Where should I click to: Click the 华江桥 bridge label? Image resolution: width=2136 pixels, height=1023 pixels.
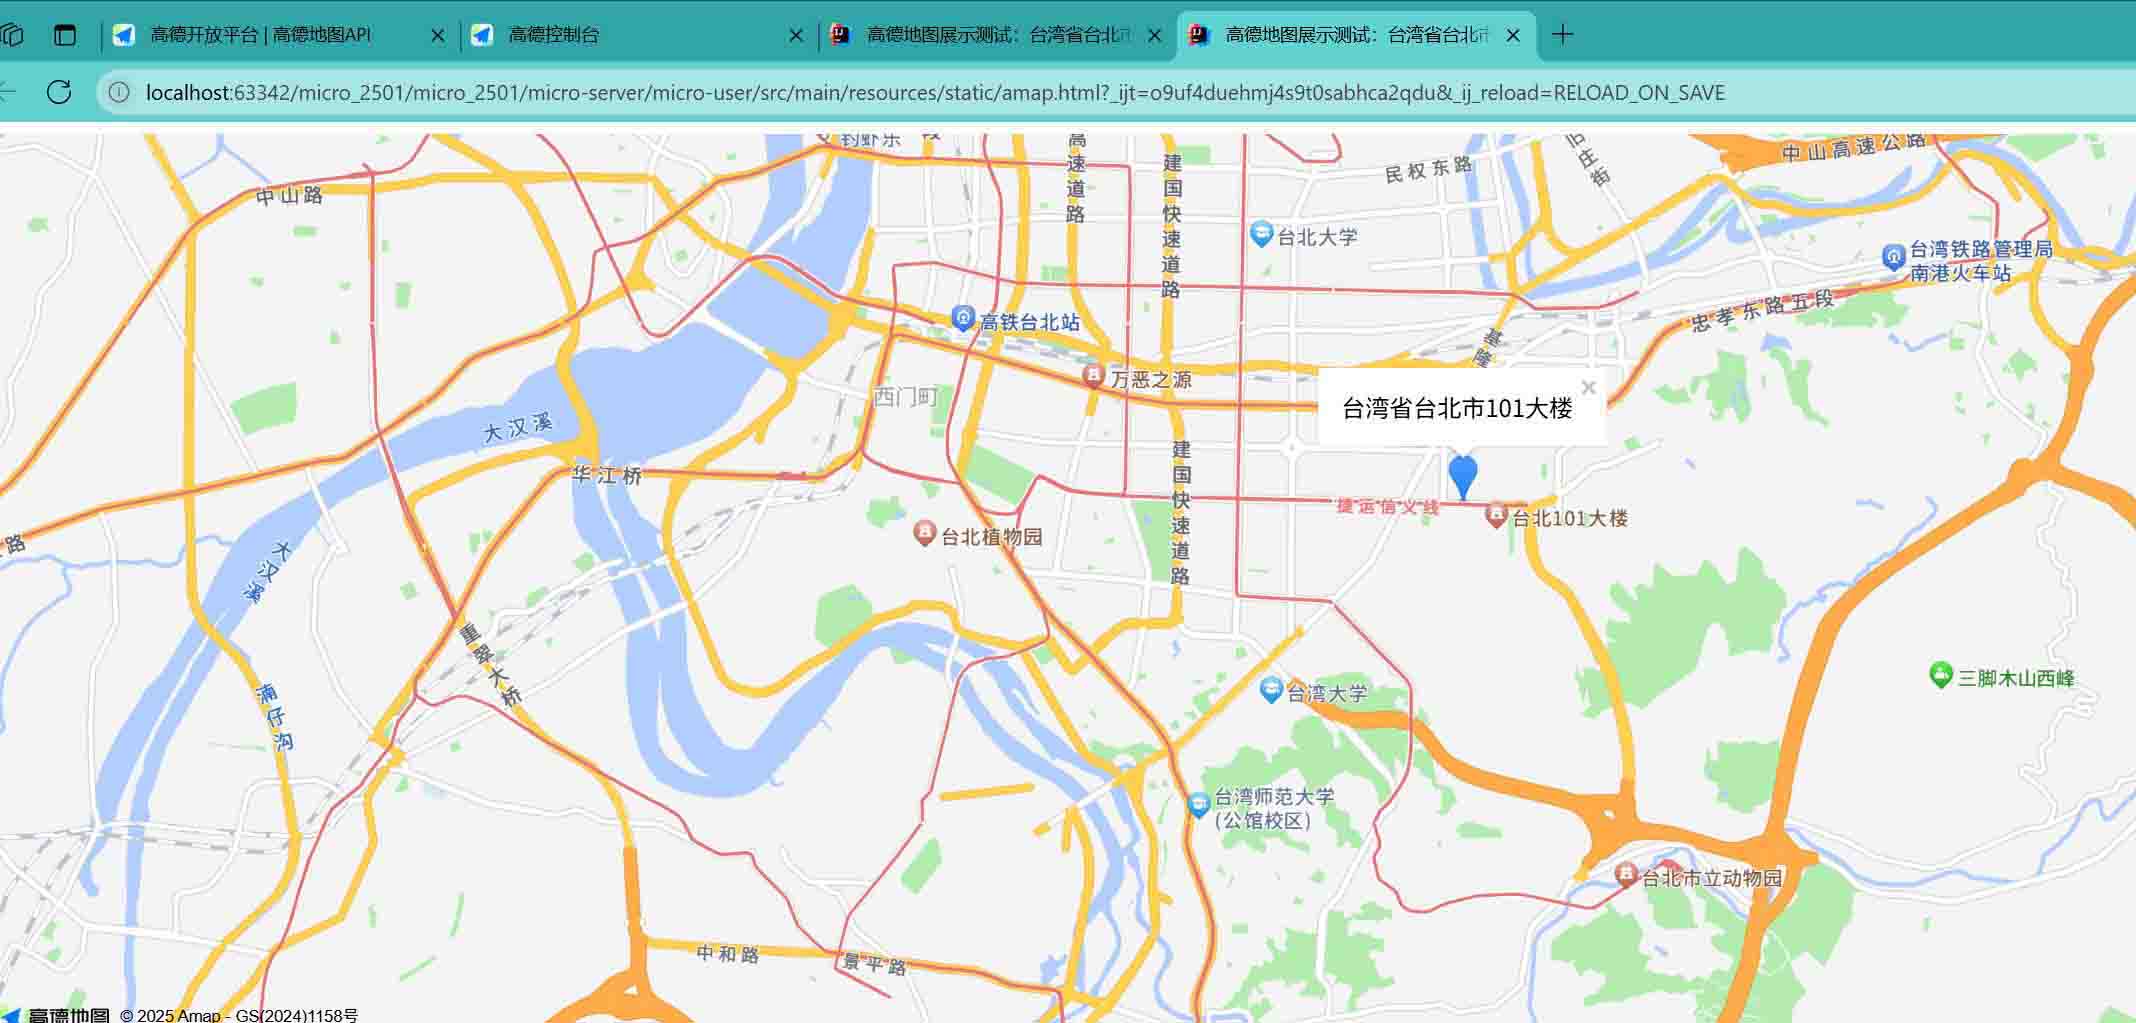607,475
